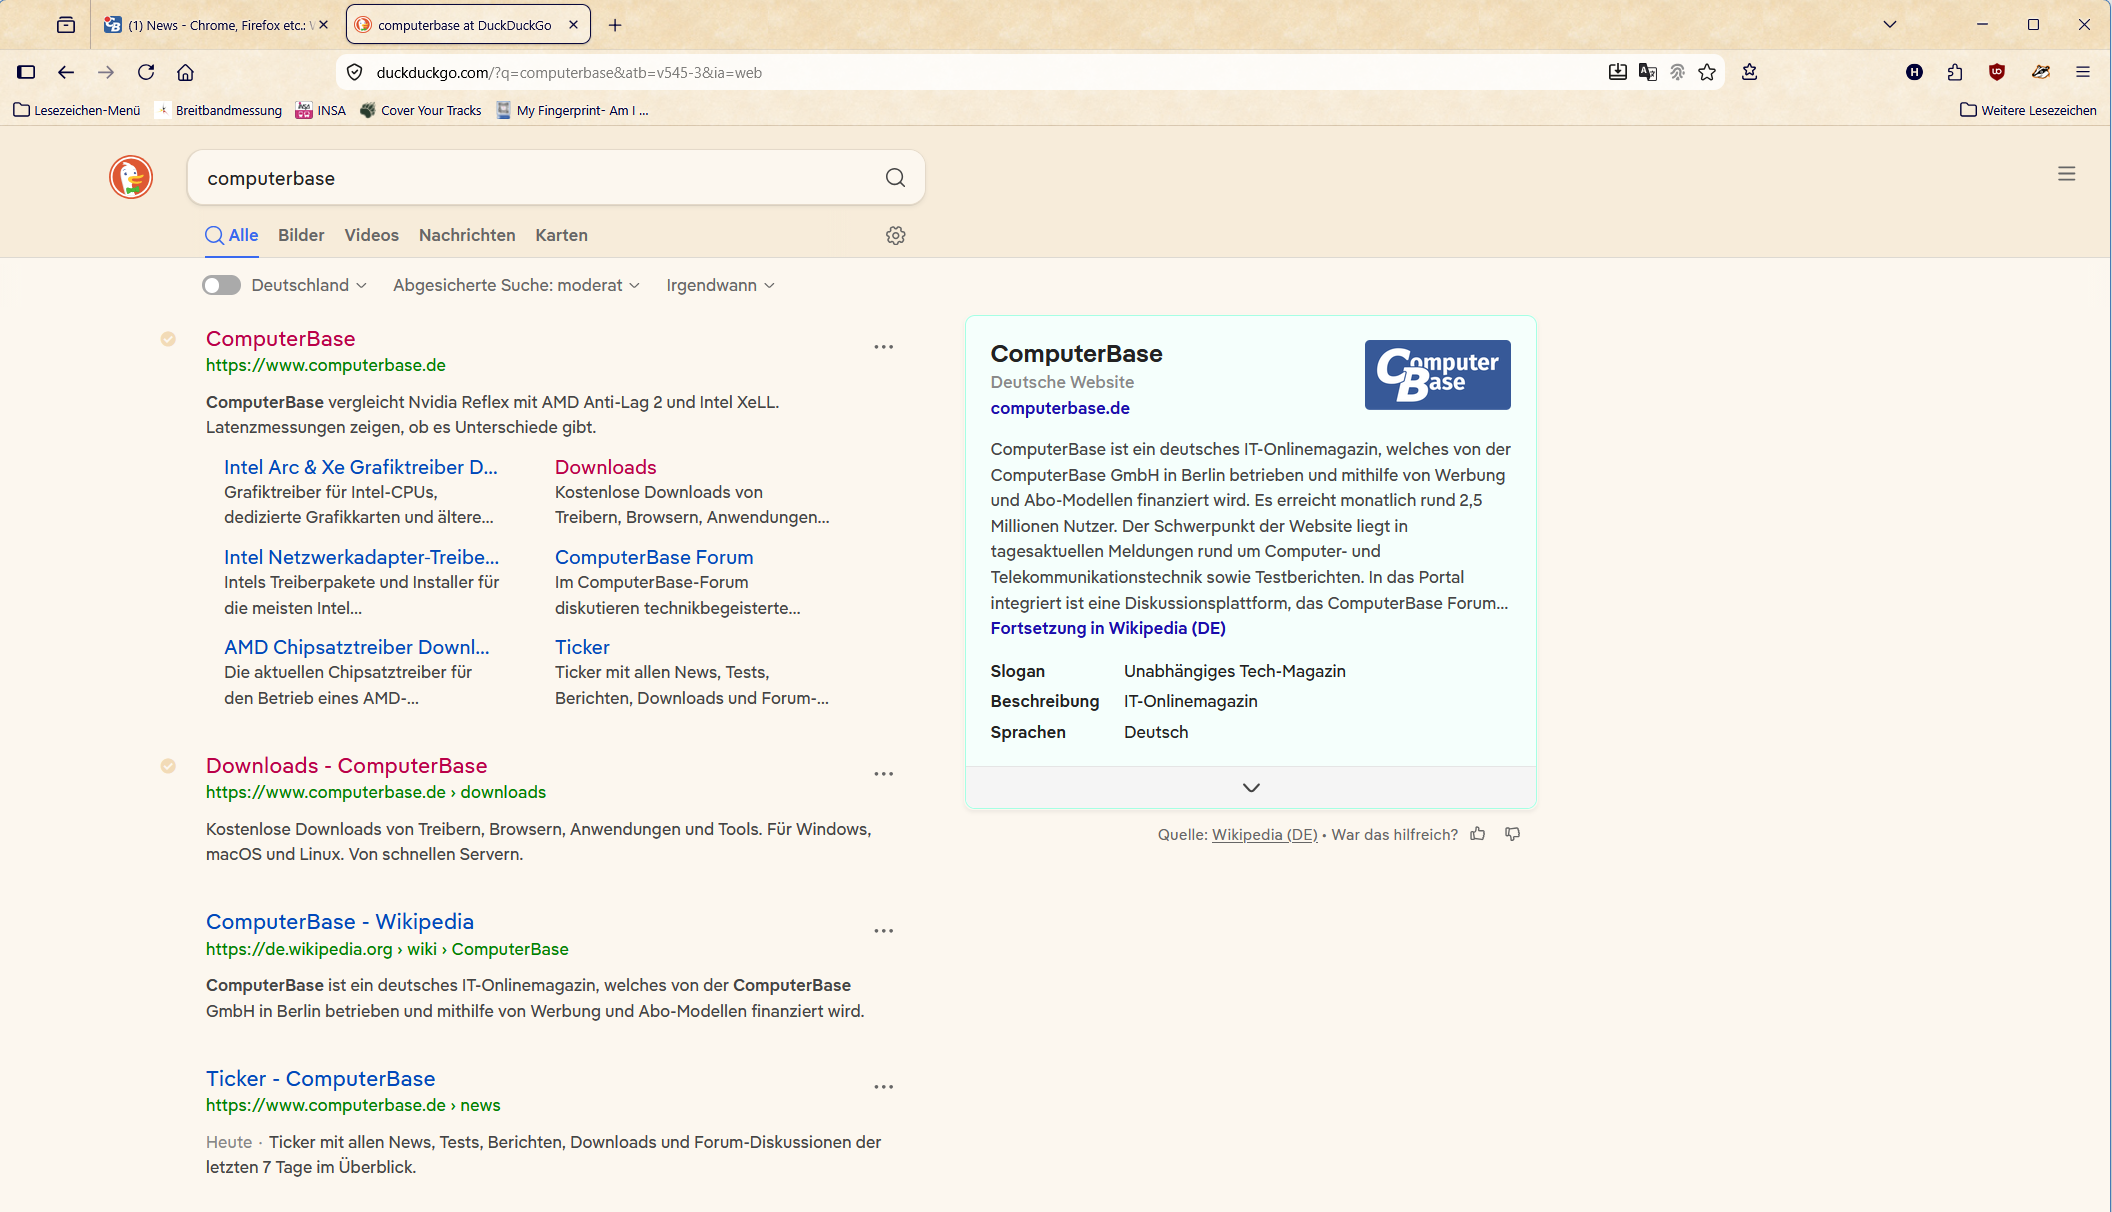The width and height of the screenshot is (2112, 1212).
Task: Open the Wikipedia (DE) source link
Action: 1265,835
